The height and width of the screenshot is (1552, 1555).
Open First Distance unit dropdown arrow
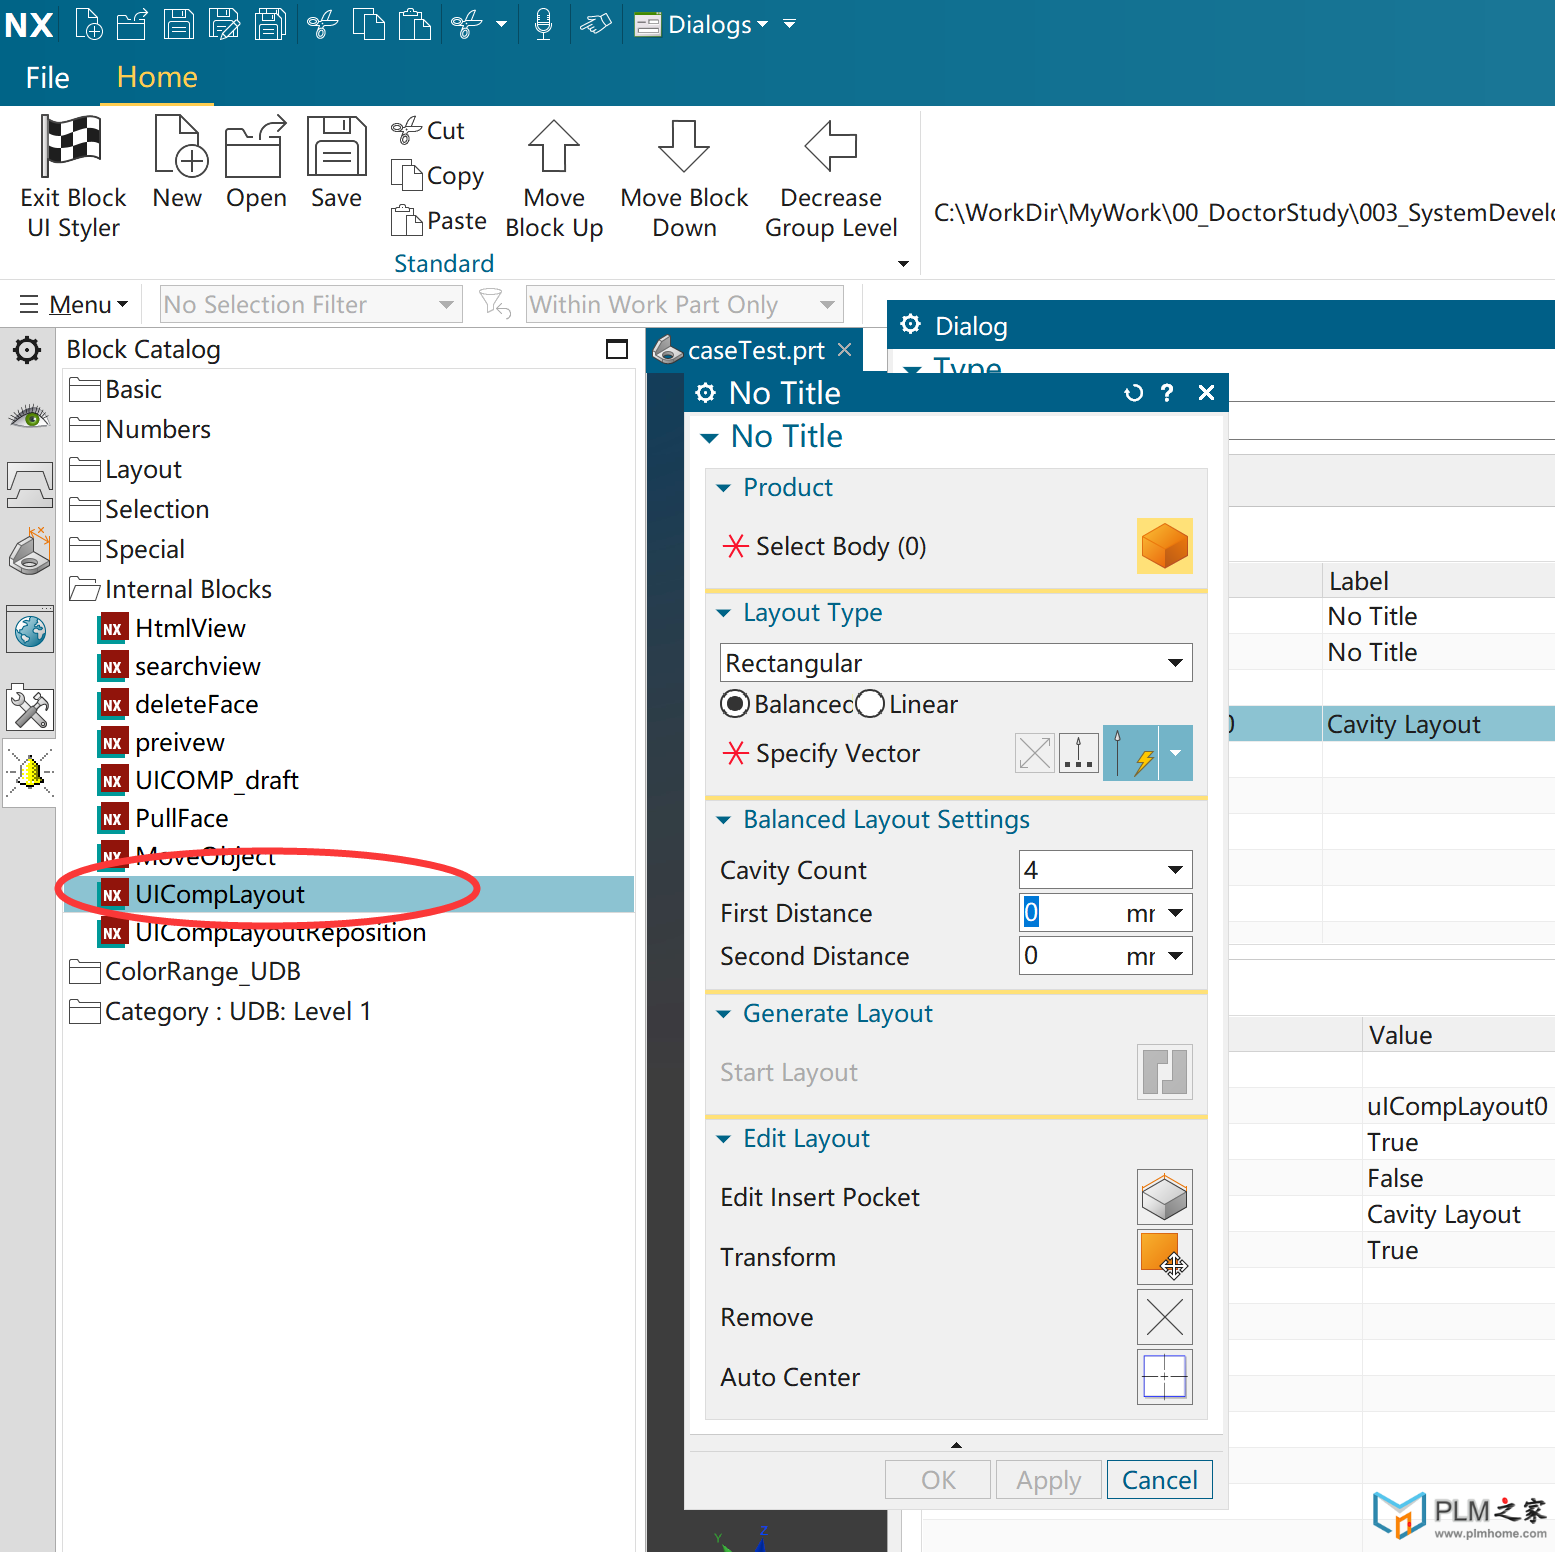1176,913
